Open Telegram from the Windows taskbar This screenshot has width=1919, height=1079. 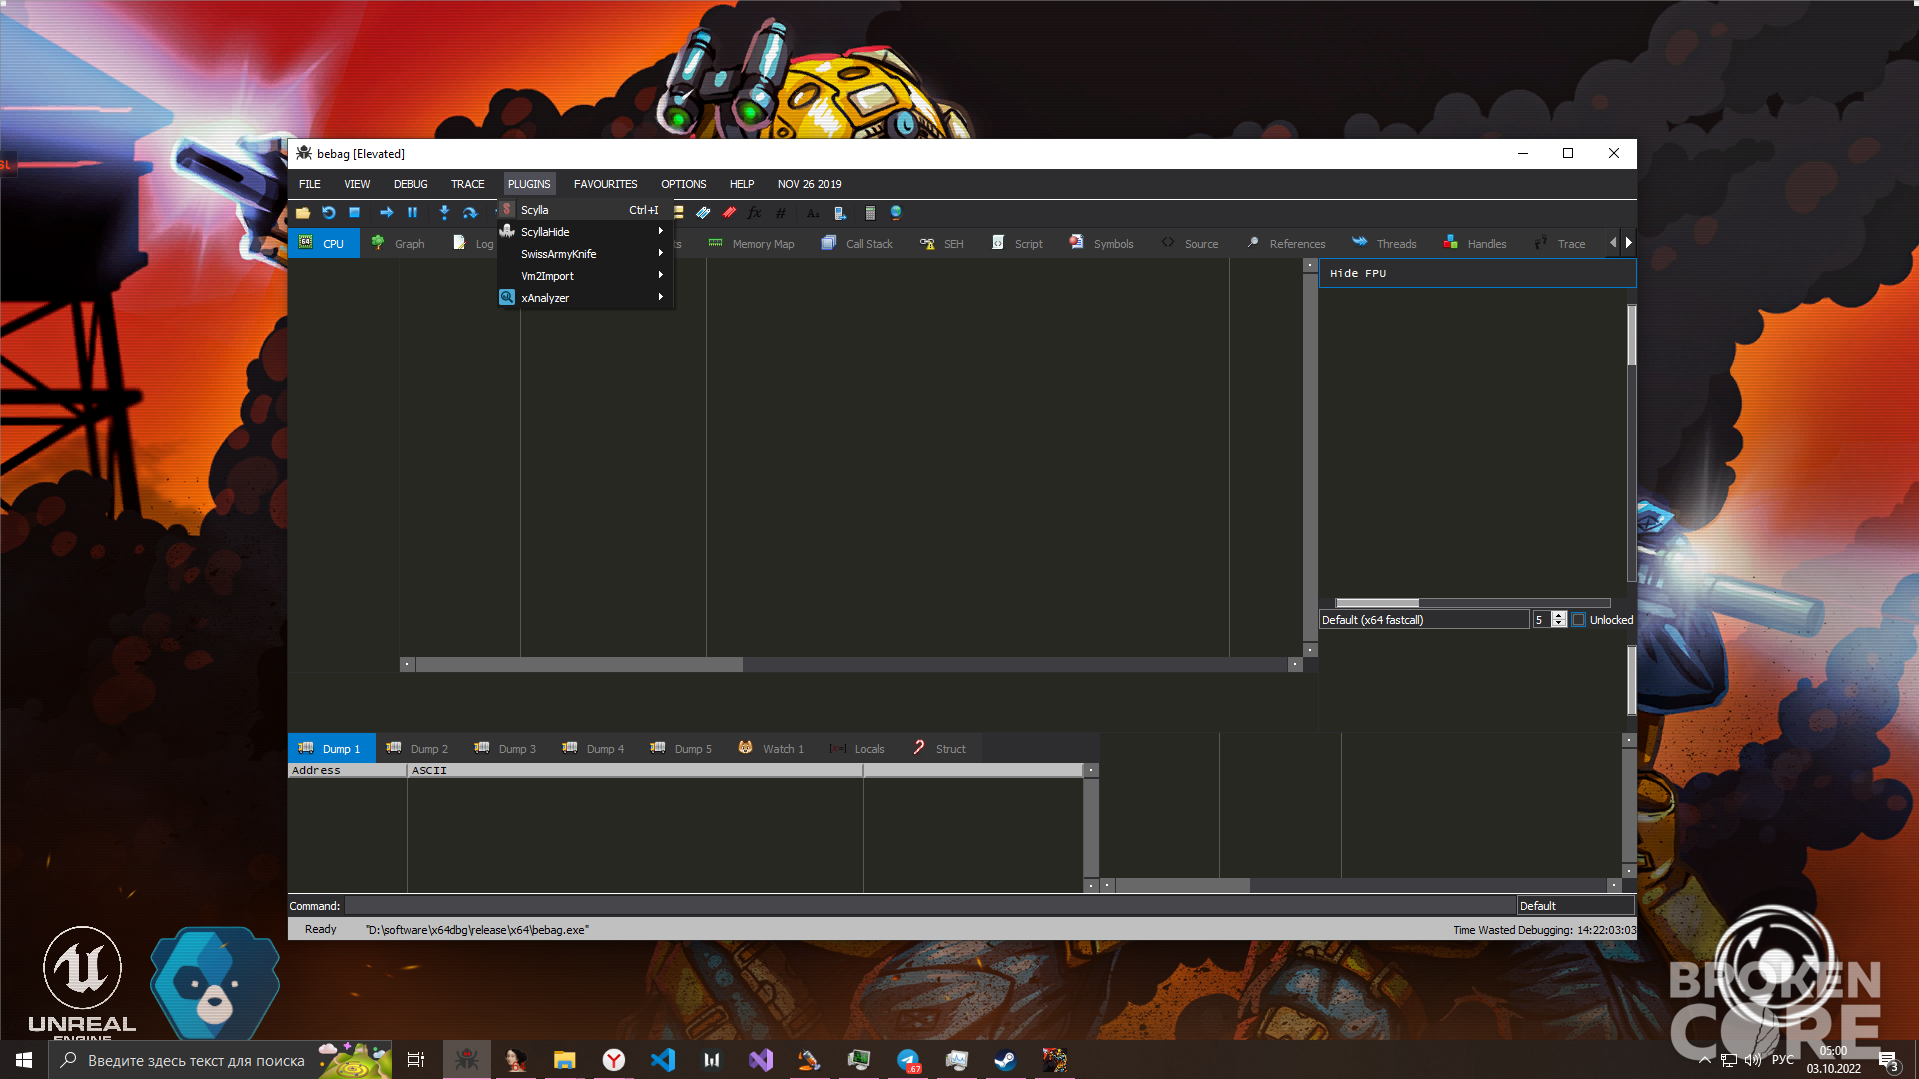[908, 1060]
